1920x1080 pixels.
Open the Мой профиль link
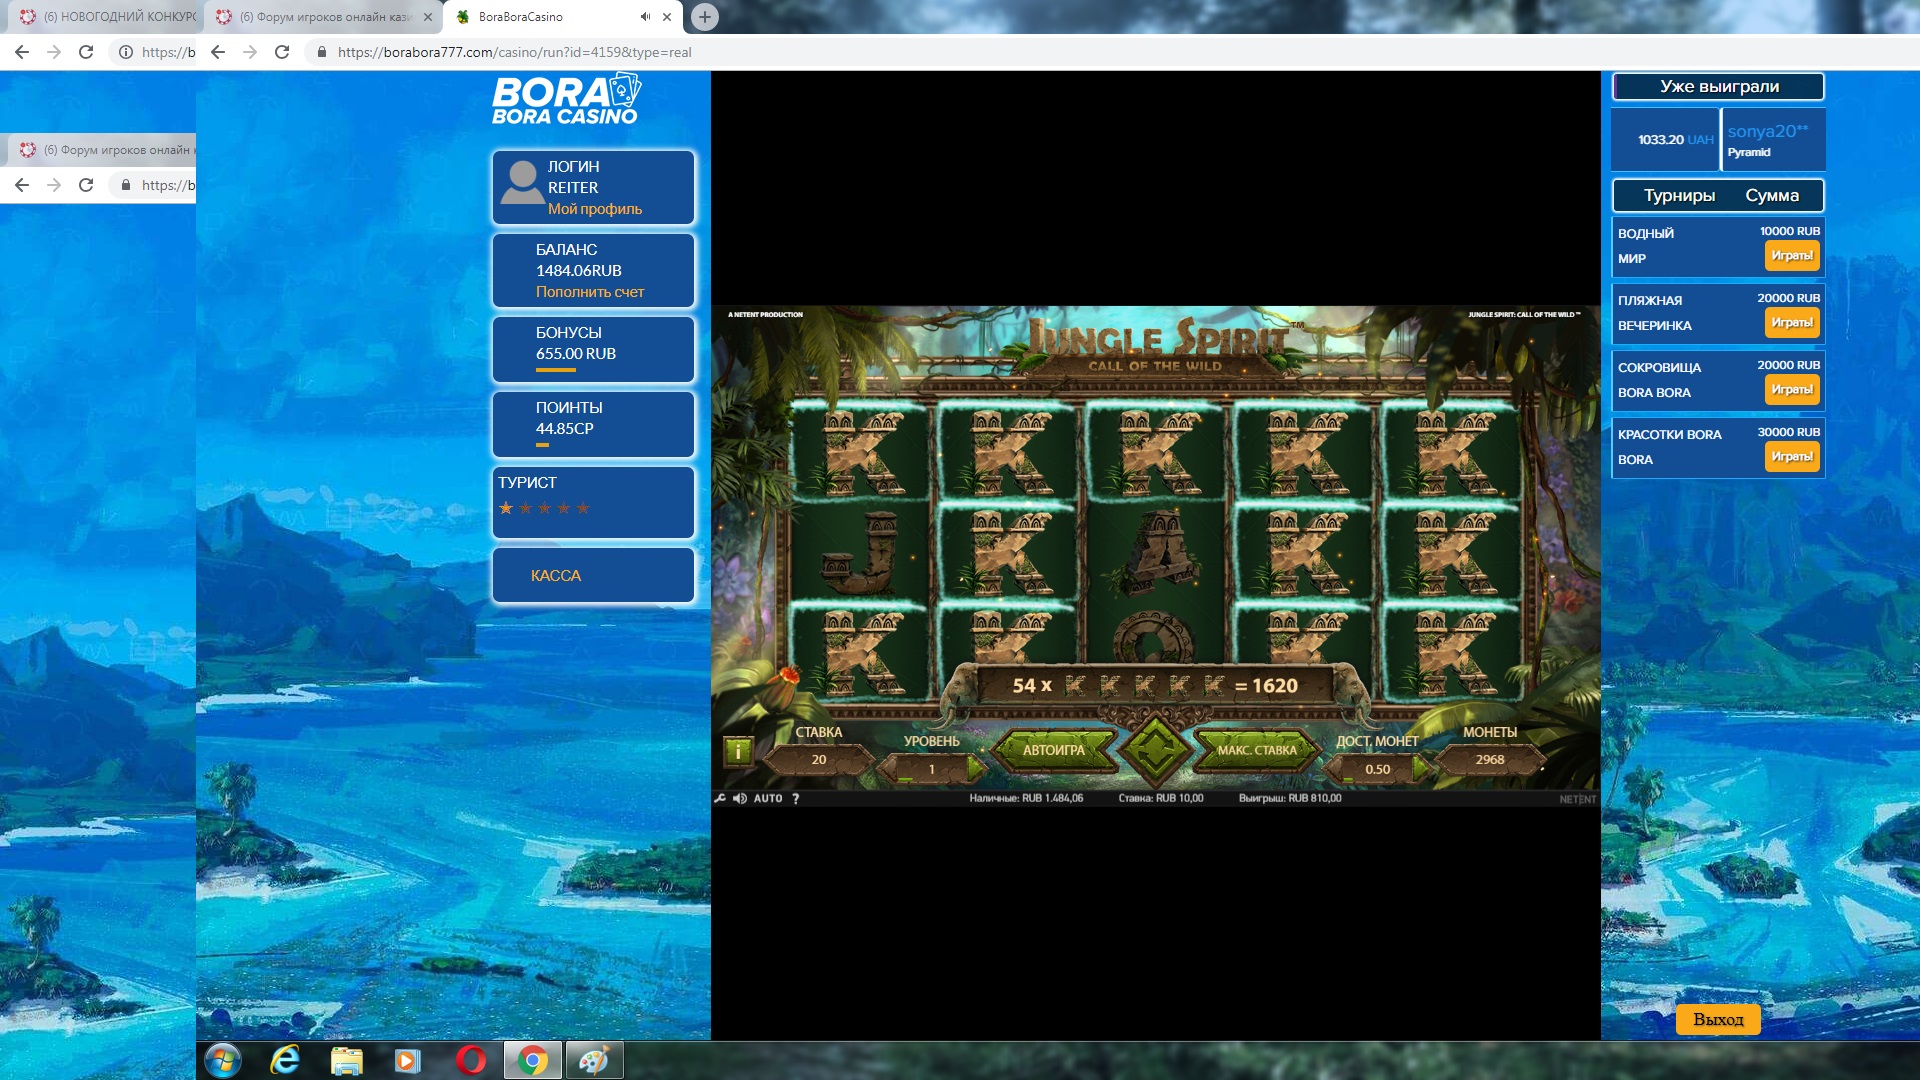(594, 209)
